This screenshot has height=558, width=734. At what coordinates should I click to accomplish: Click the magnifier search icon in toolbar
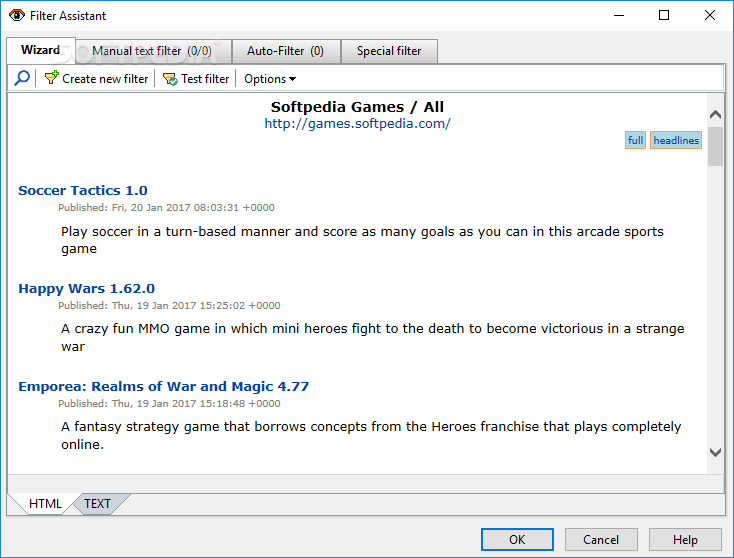(22, 78)
